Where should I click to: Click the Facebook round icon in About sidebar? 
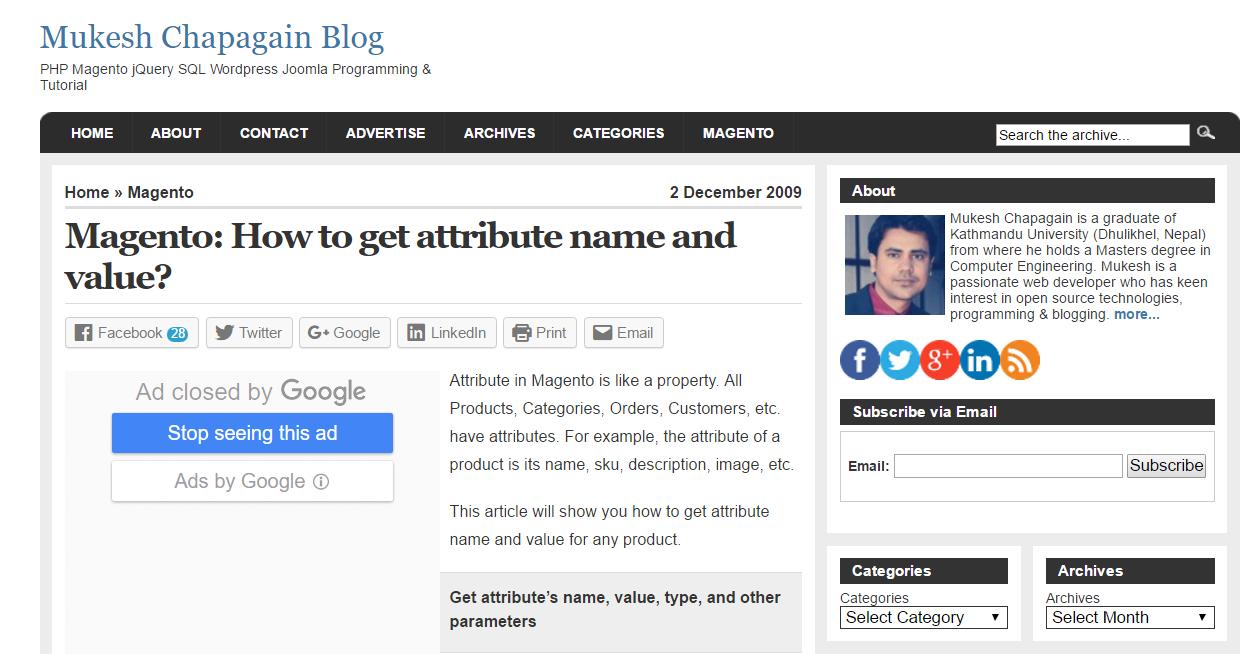(860, 360)
